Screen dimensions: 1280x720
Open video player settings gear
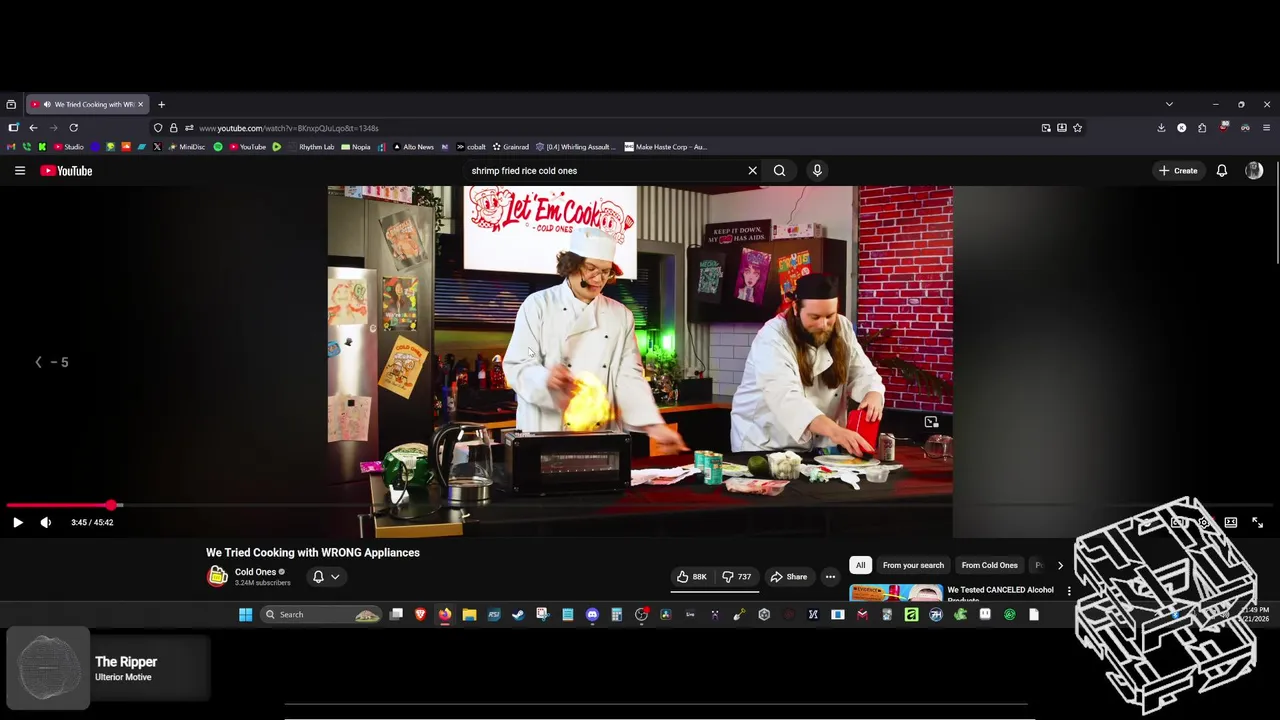pos(1205,522)
